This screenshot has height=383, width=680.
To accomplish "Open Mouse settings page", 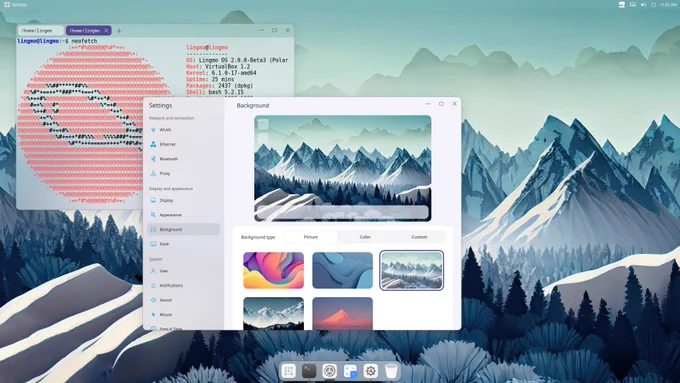I will click(x=183, y=314).
